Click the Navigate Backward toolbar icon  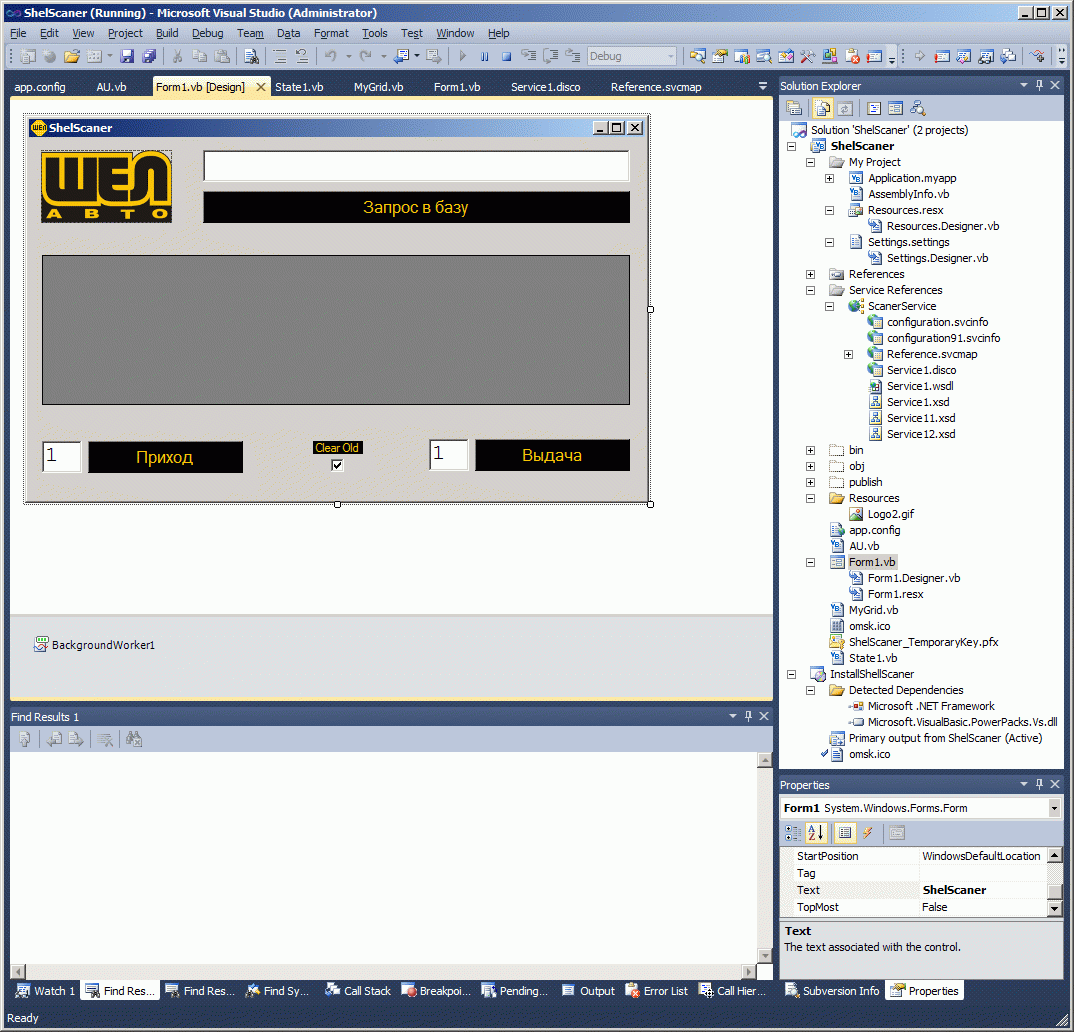402,56
